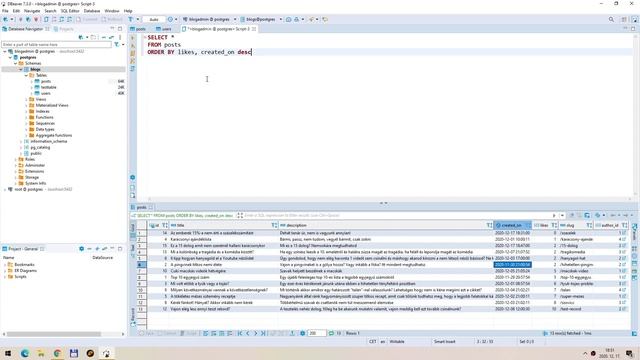Select the Materialized Views folder

click(52, 105)
